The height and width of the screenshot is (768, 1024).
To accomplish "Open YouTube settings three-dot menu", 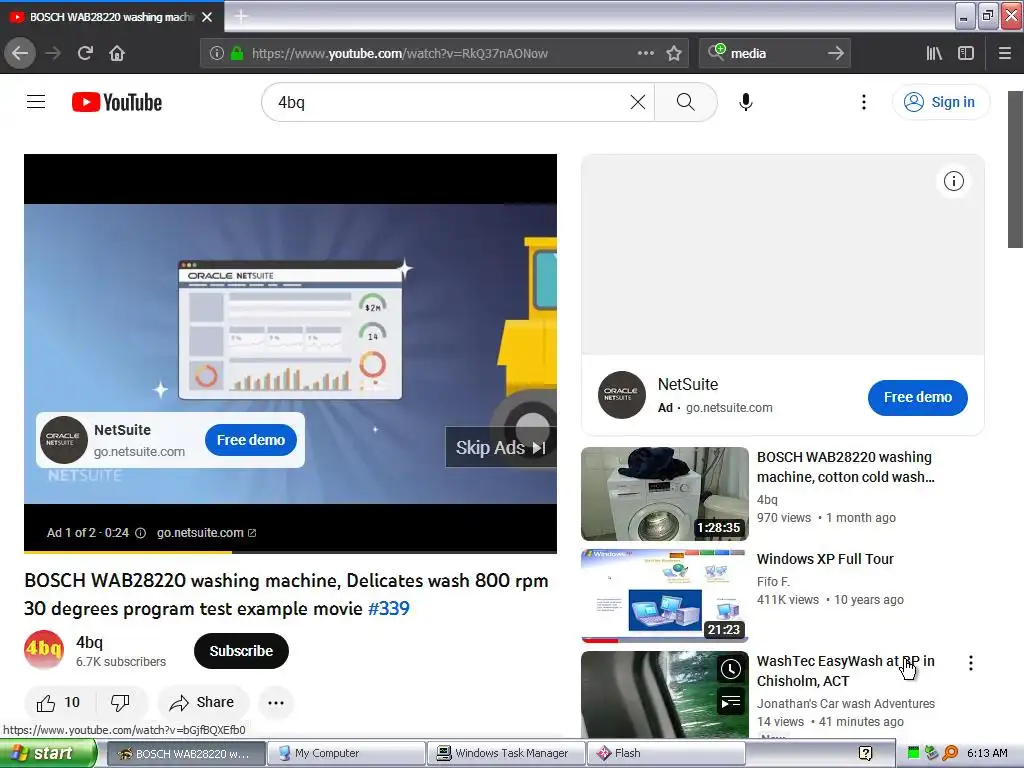I will (x=863, y=102).
